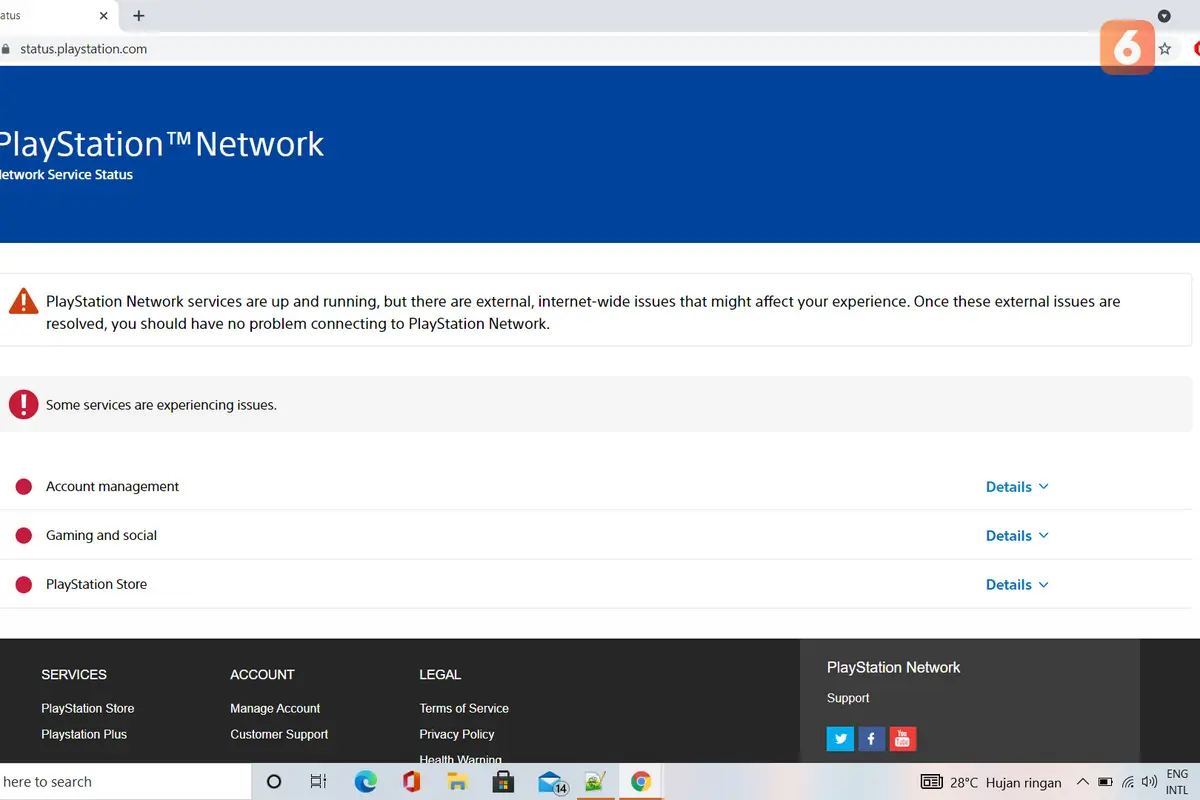The height and width of the screenshot is (800, 1200).
Task: Switch to Google Chrome in the taskbar
Action: click(641, 782)
